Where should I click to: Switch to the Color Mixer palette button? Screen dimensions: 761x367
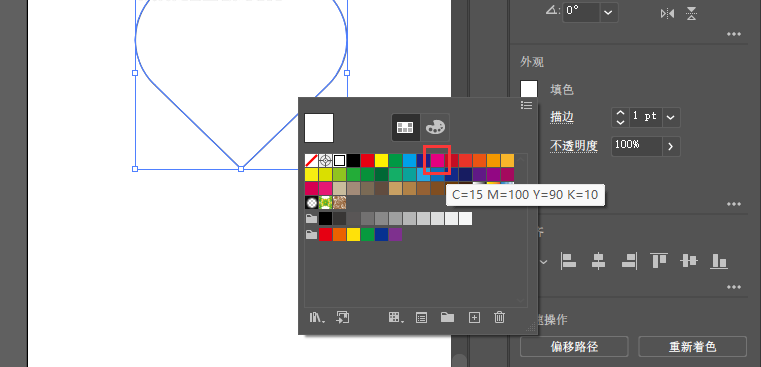click(435, 127)
